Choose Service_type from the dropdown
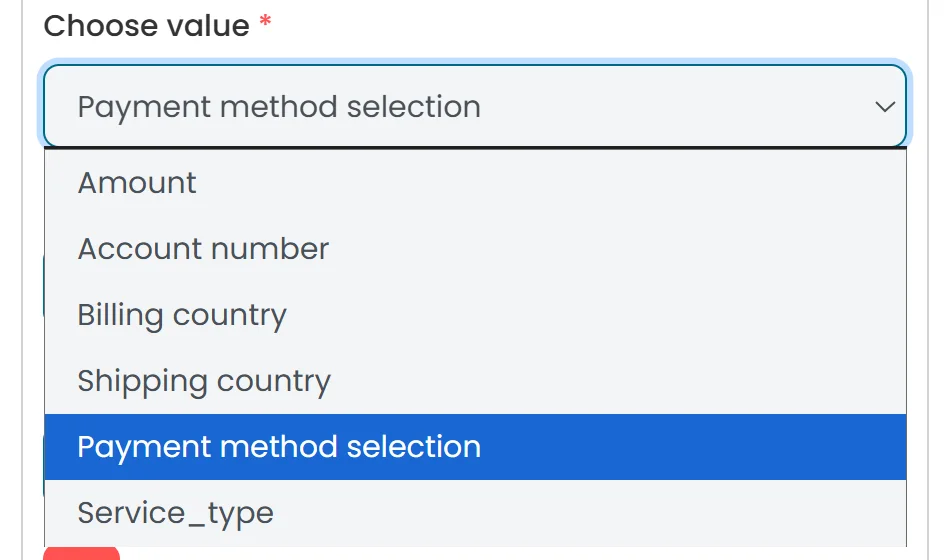The image size is (947, 560). [175, 513]
